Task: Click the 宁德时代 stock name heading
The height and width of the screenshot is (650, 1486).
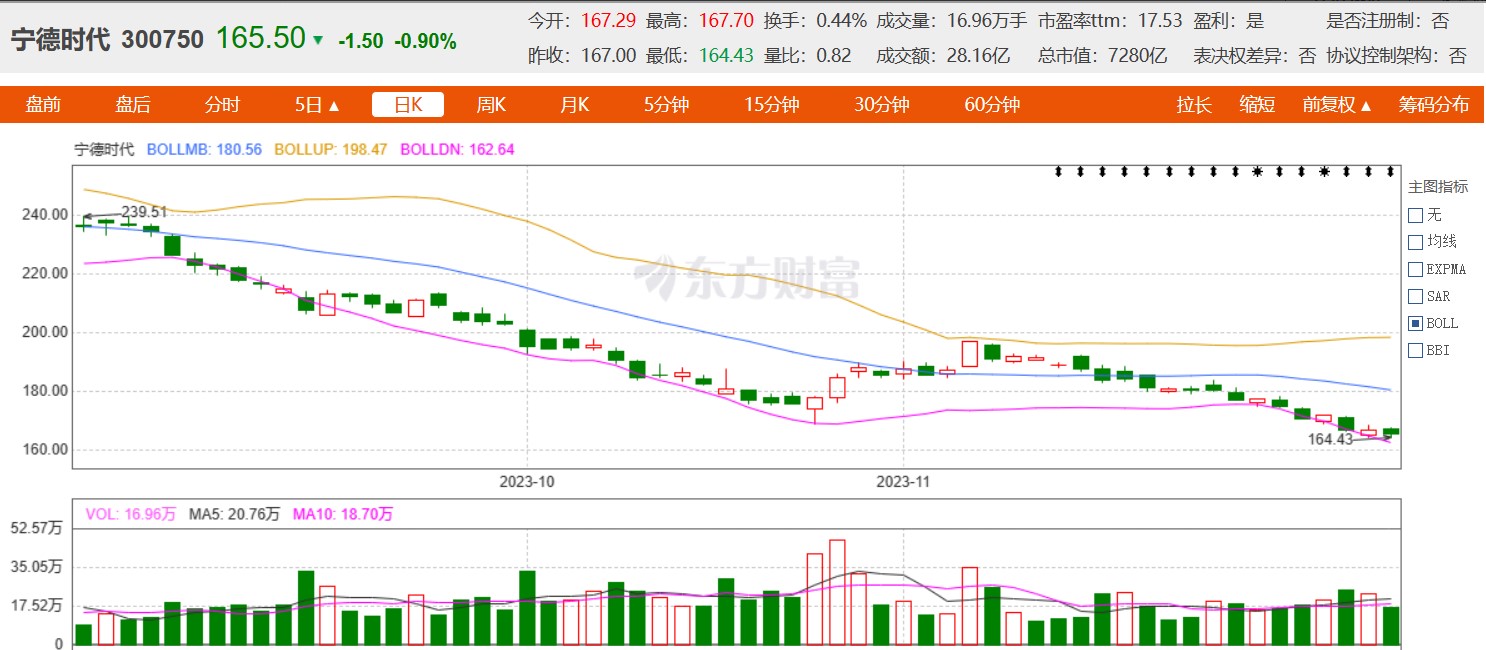Action: click(60, 40)
